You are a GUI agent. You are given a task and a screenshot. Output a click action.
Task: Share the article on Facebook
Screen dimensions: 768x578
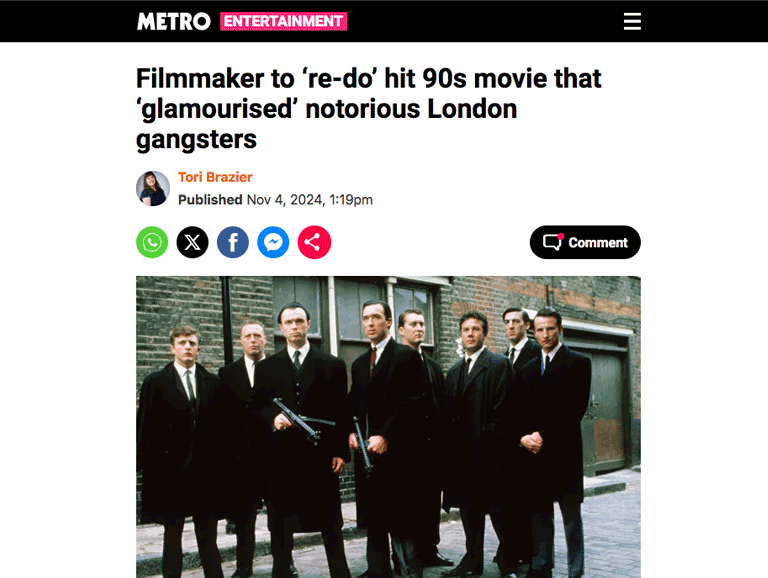[x=233, y=242]
